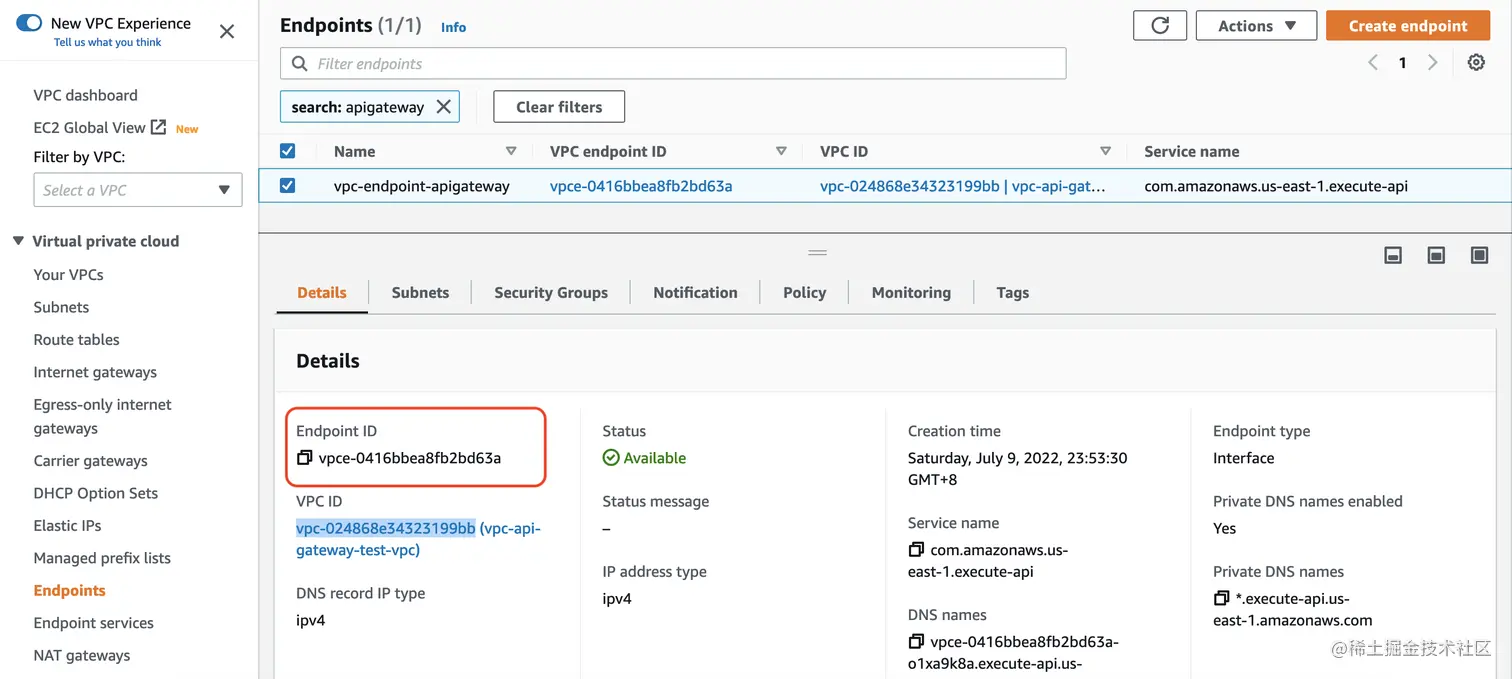Open Elastic IPs page
This screenshot has width=1512, height=679.
coord(67,525)
